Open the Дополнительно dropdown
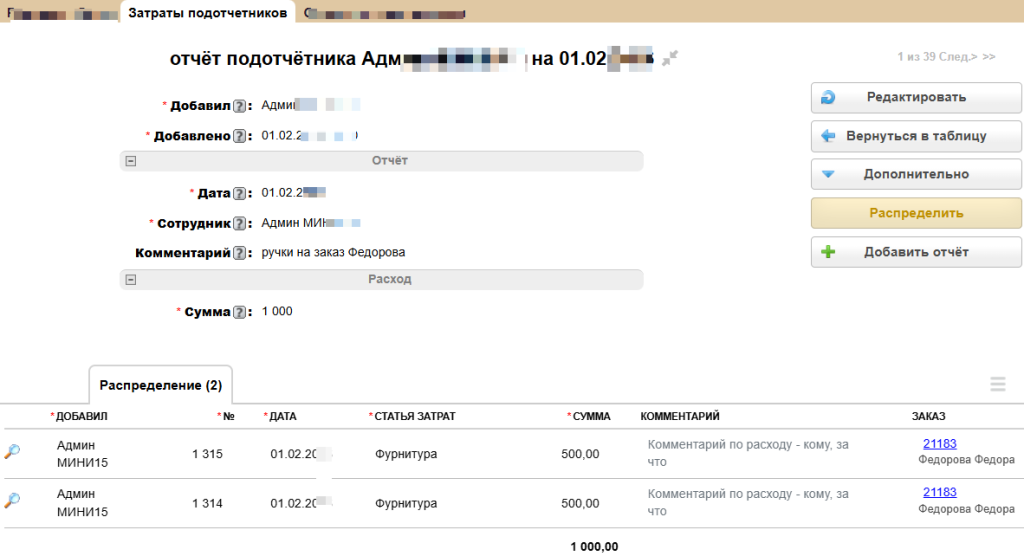This screenshot has width=1024, height=556. 915,174
